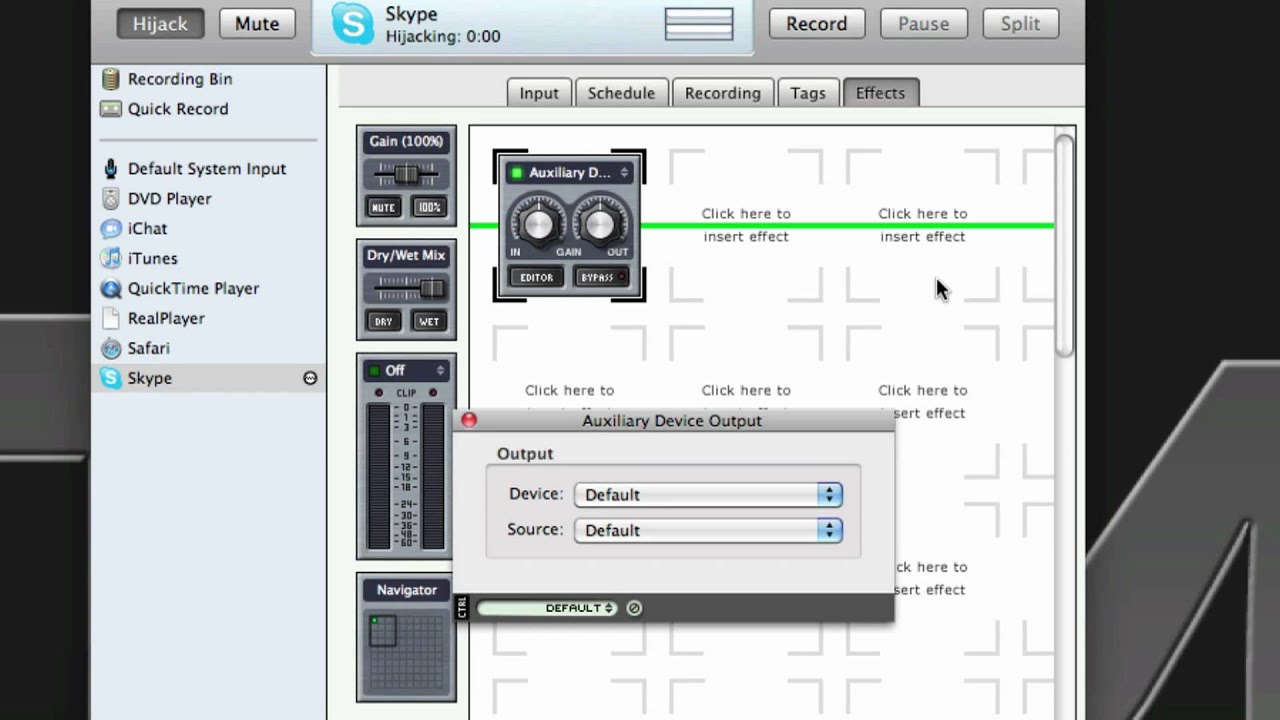The width and height of the screenshot is (1280, 720).
Task: Click the OUT gain knob
Action: (x=600, y=223)
